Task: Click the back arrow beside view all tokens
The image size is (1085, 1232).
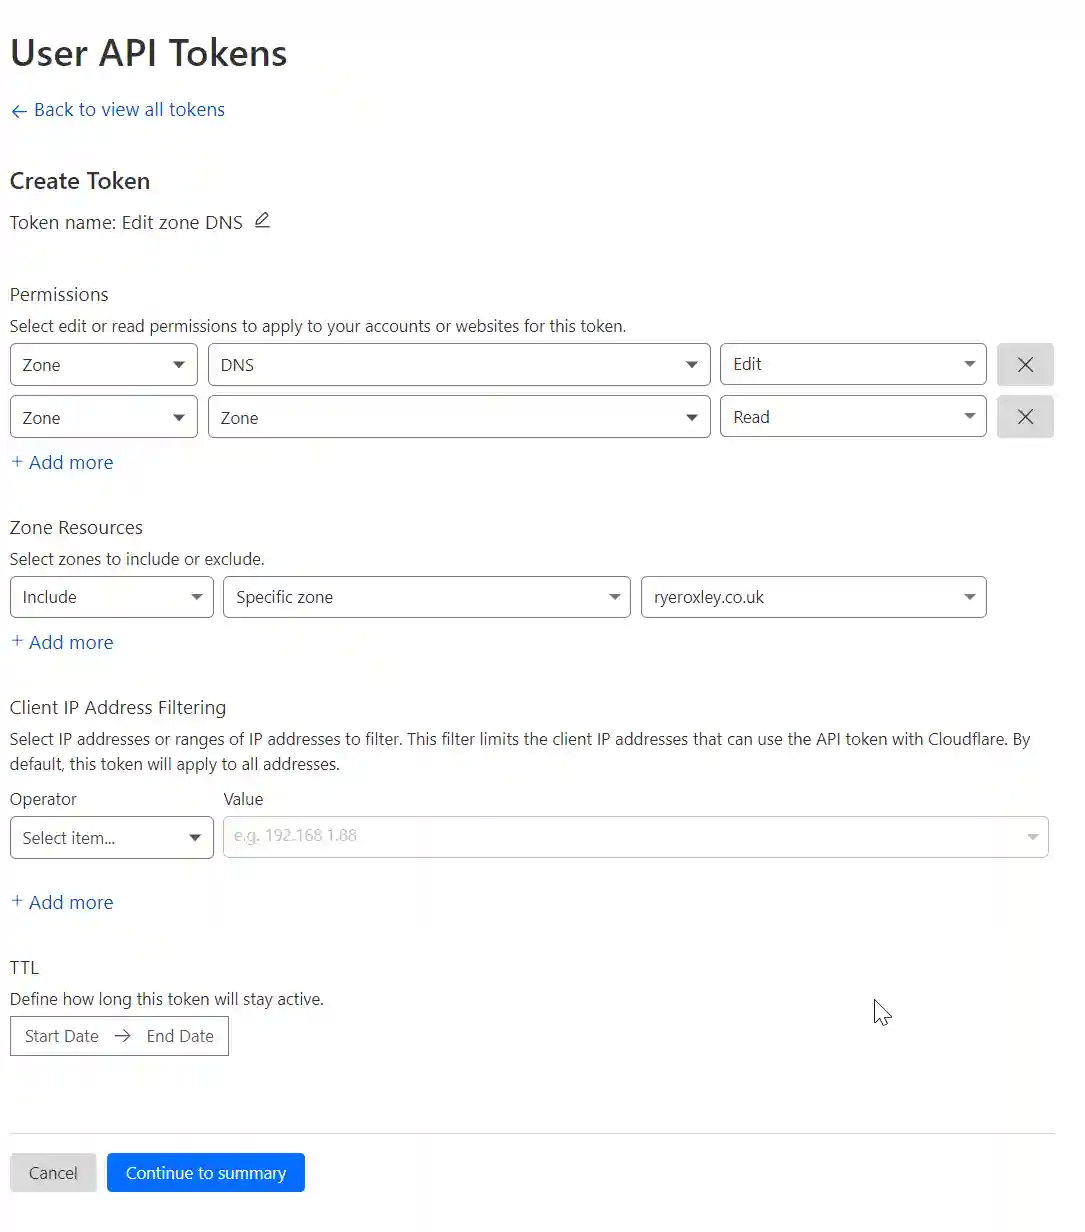Action: click(18, 110)
